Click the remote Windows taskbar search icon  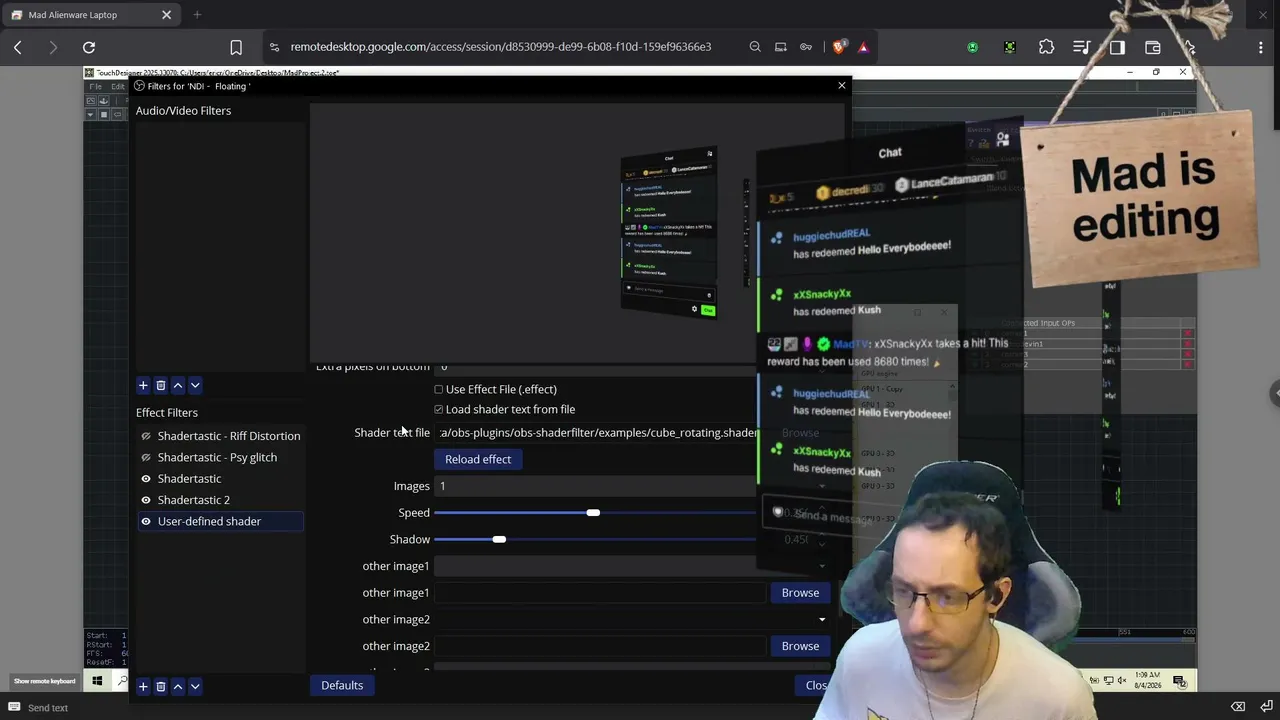tap(122, 682)
